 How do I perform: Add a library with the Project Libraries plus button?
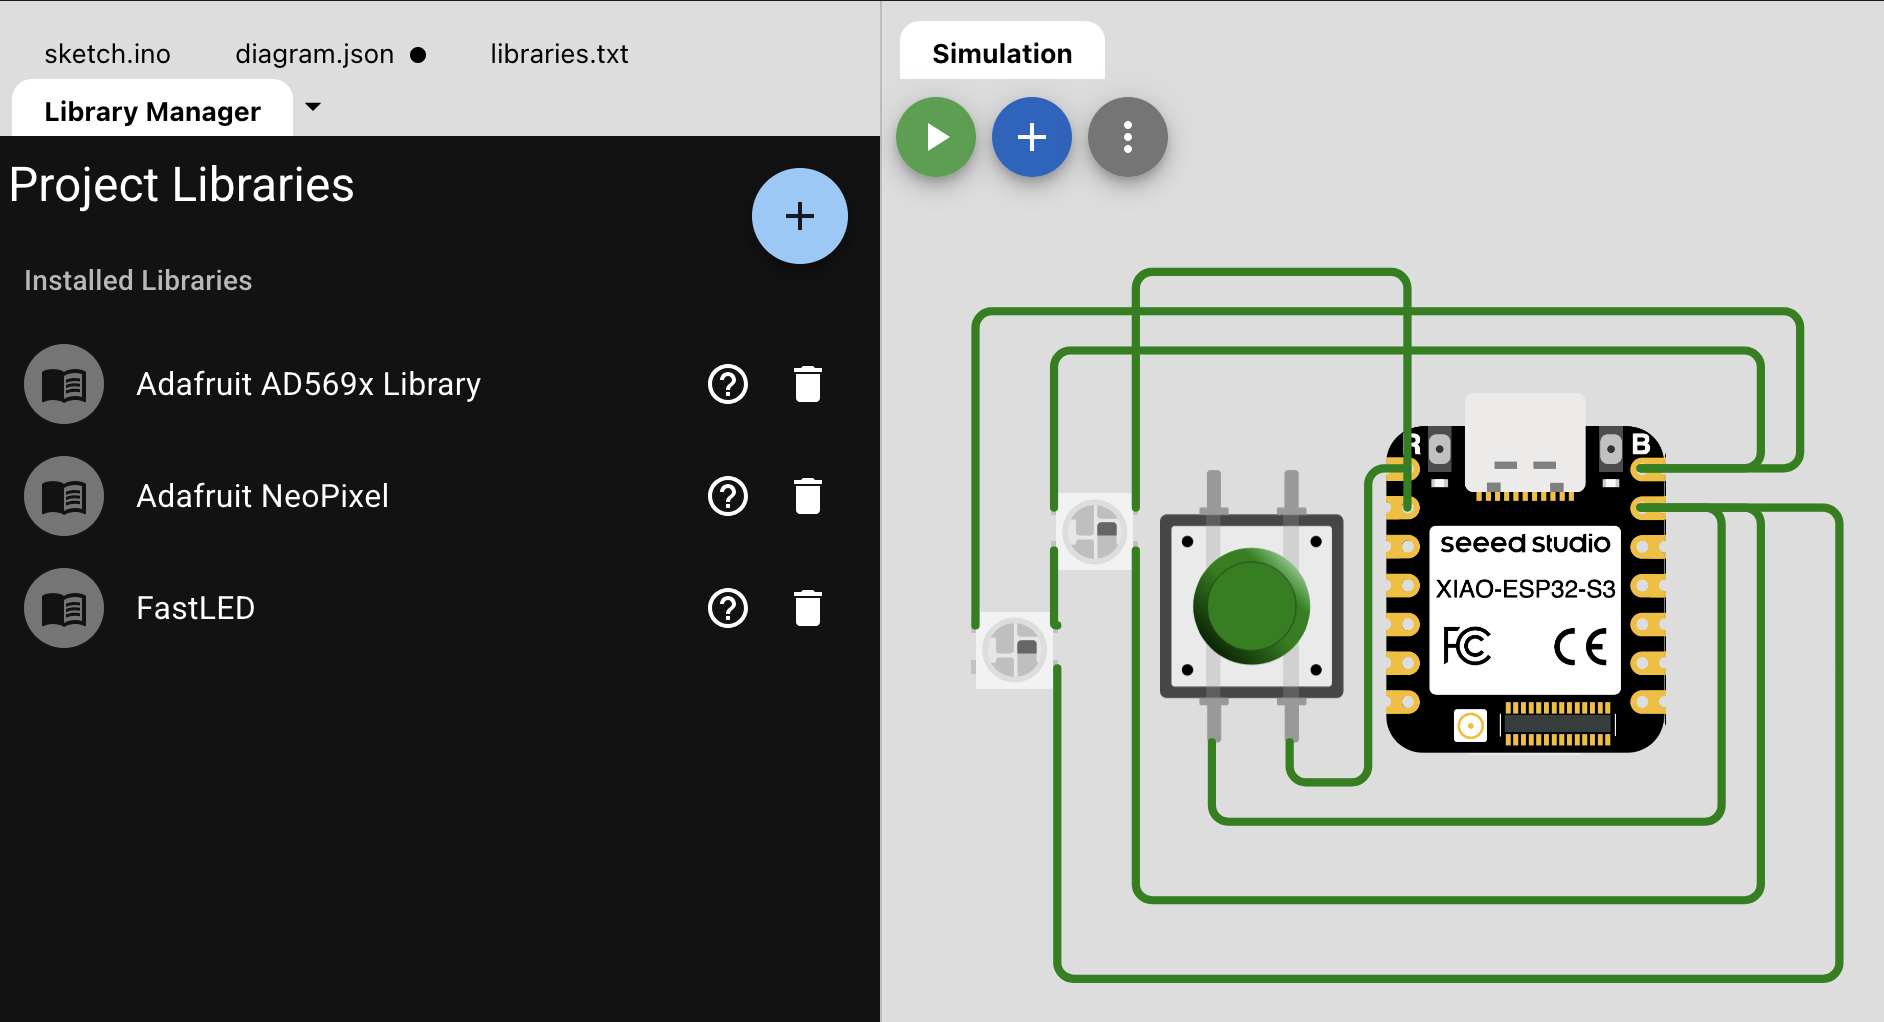pyautogui.click(x=800, y=216)
